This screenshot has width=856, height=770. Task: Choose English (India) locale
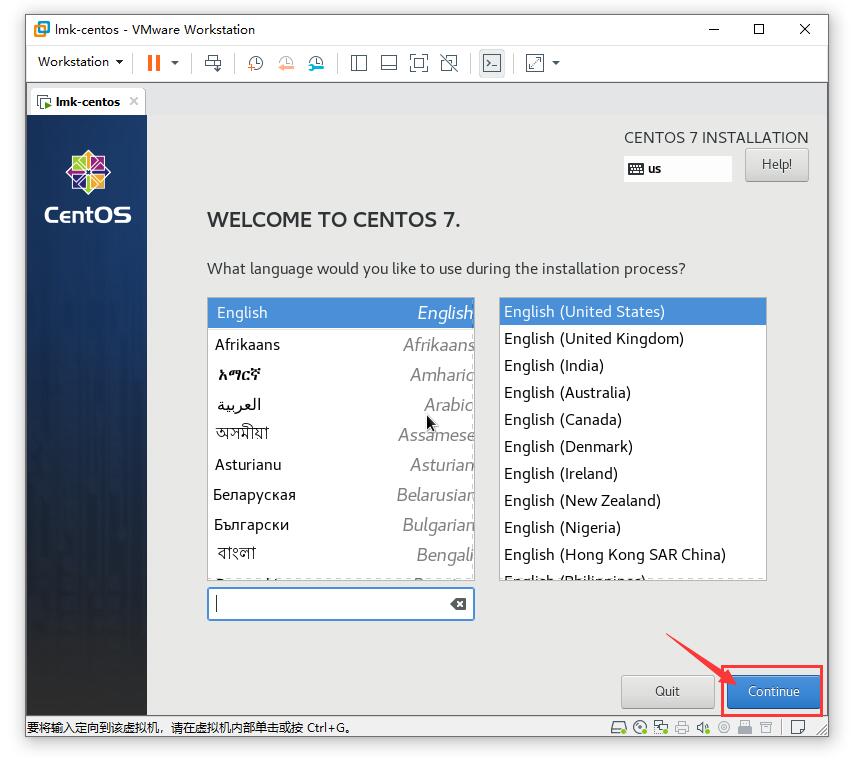click(x=633, y=366)
